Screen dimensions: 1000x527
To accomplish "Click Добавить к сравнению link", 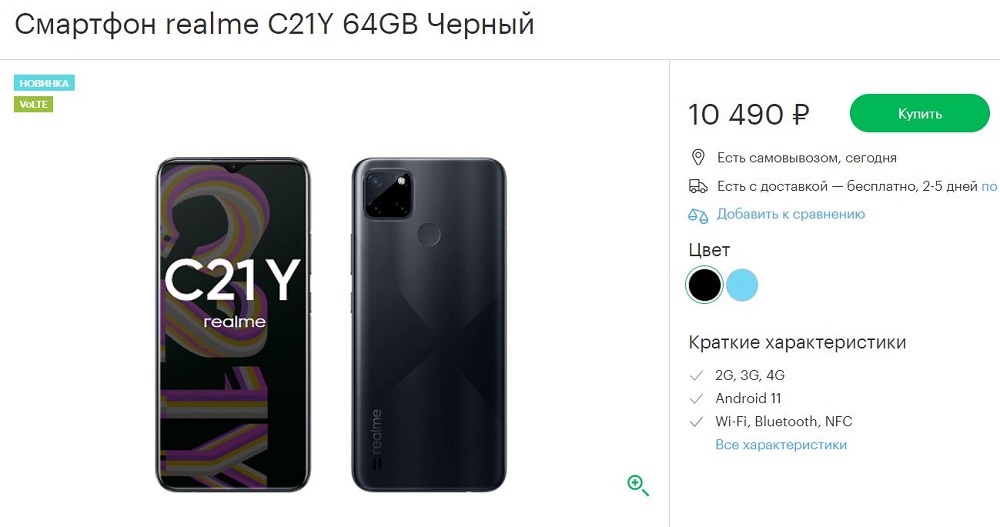I will tap(791, 214).
